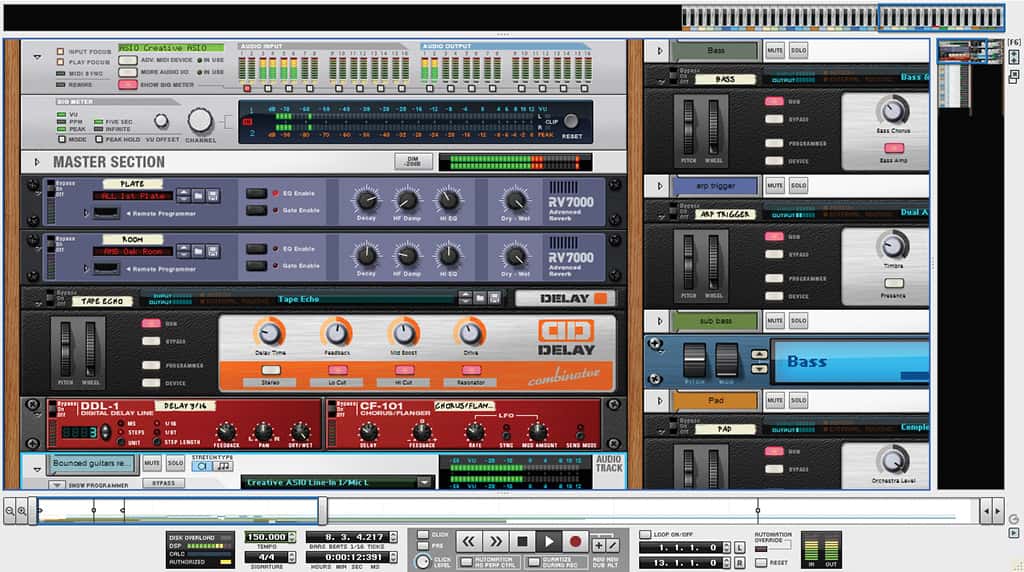Expand Remote Programmer on Room RV7000
Viewport: 1024px width, 572px height.
point(86,268)
